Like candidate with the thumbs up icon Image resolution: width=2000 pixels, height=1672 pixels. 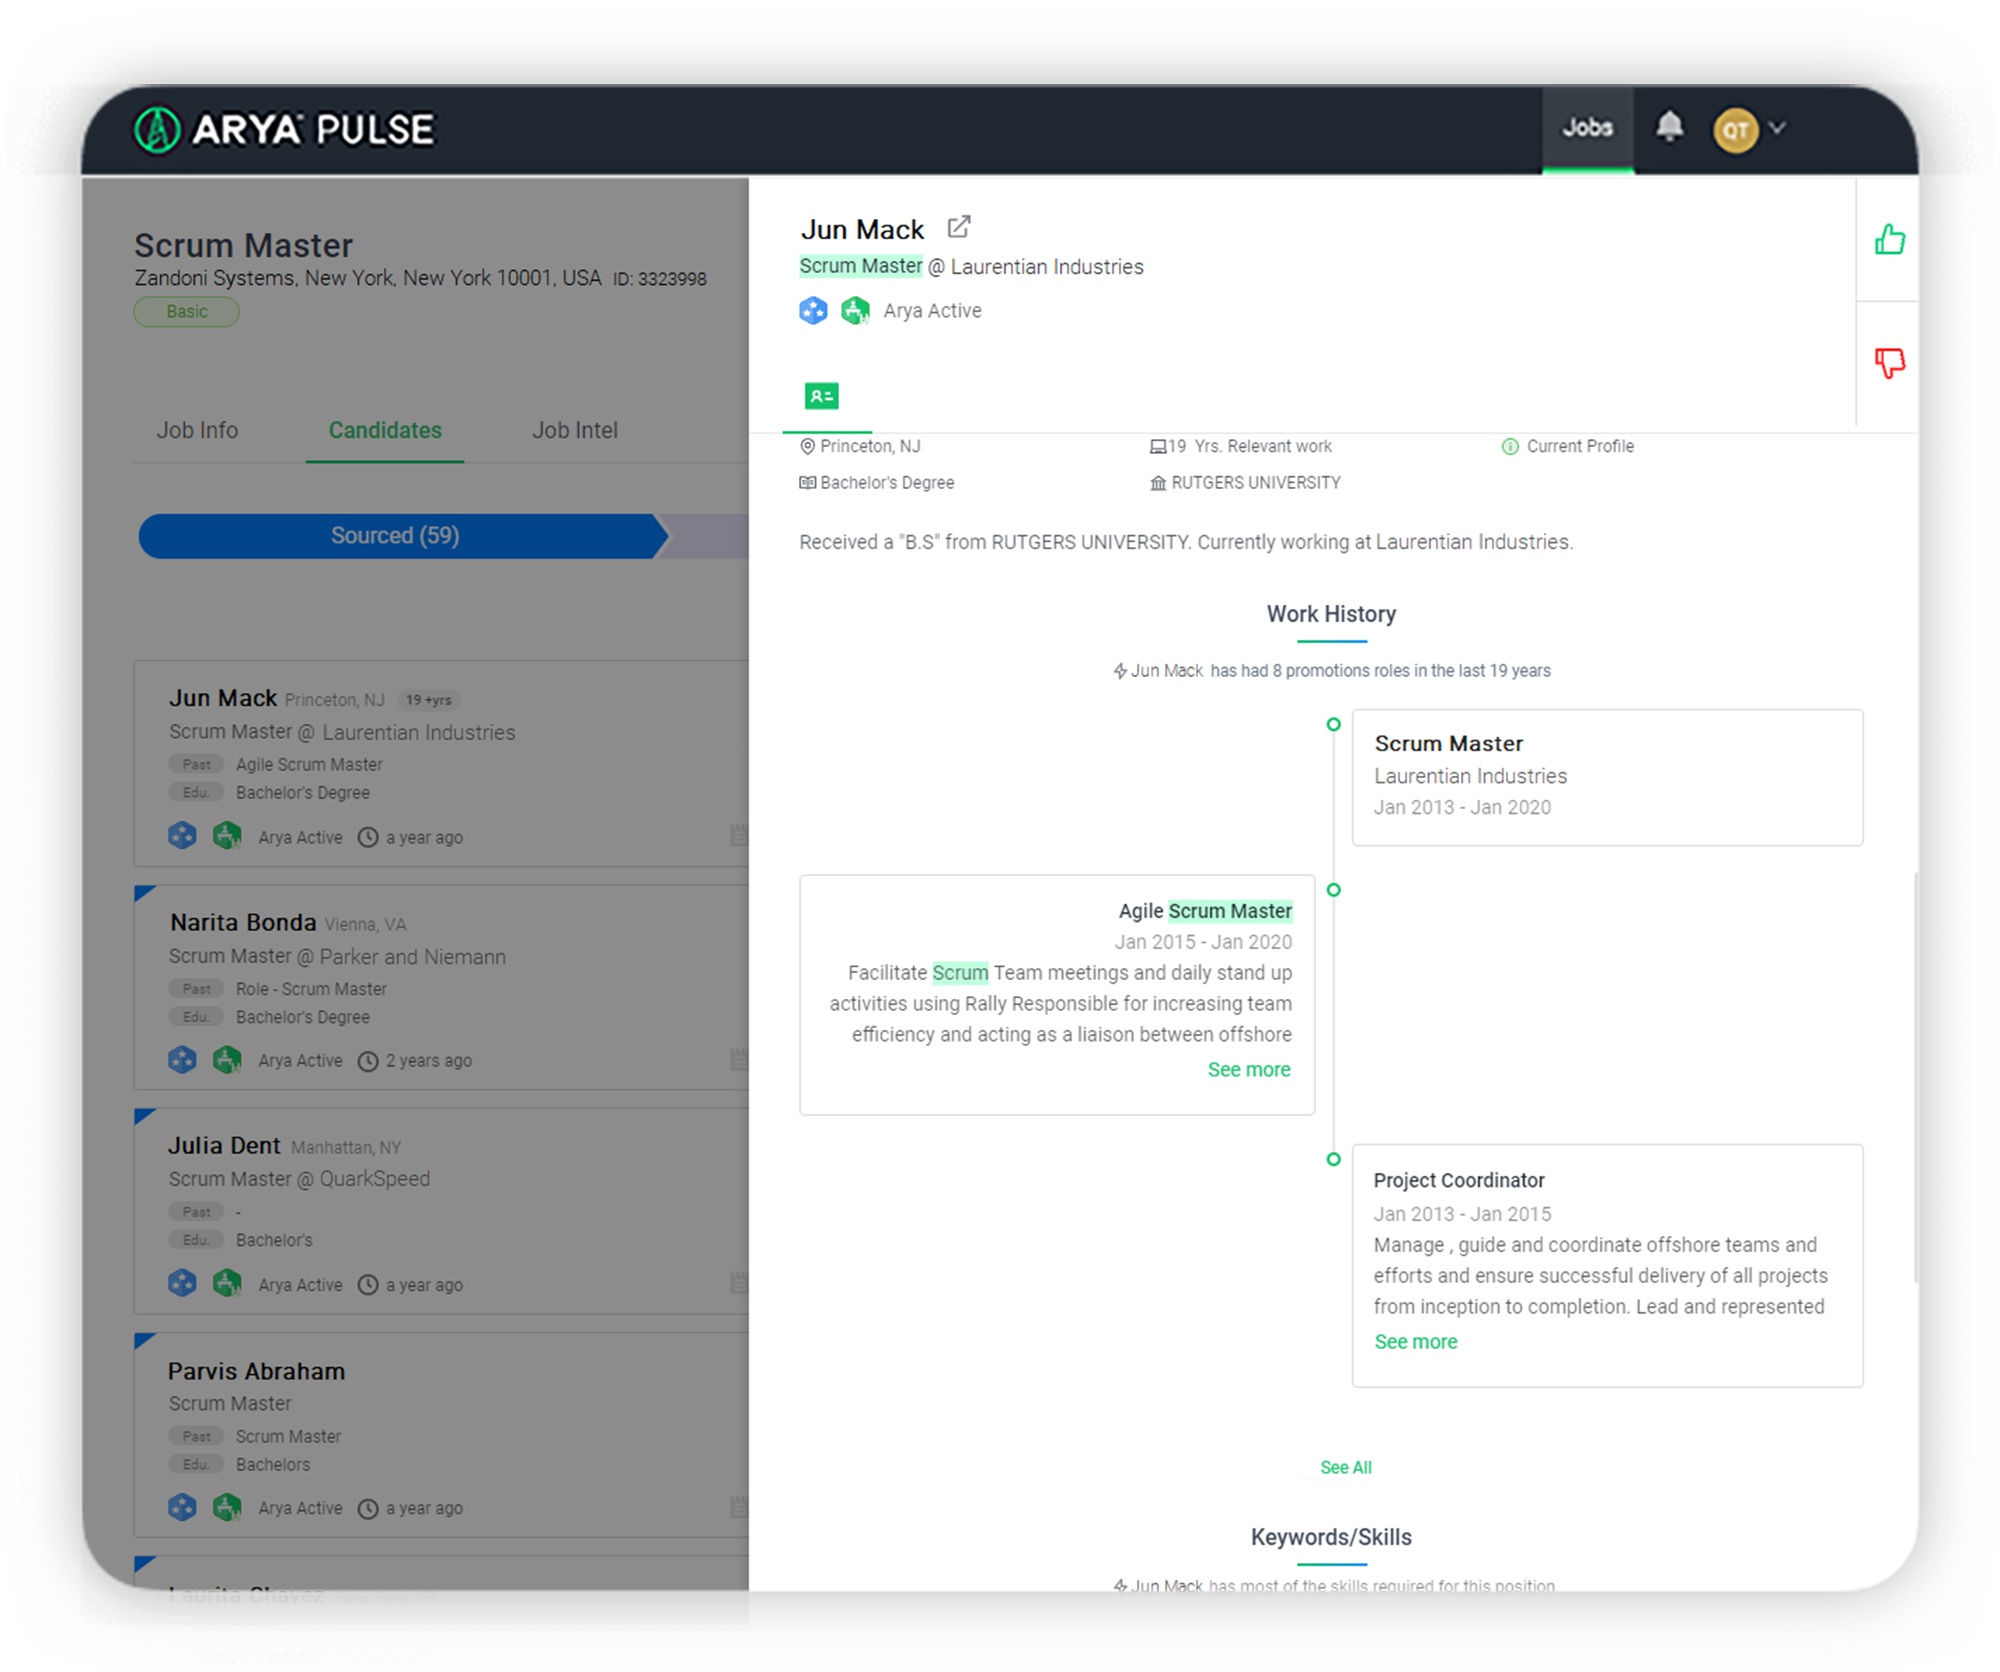tap(1889, 240)
